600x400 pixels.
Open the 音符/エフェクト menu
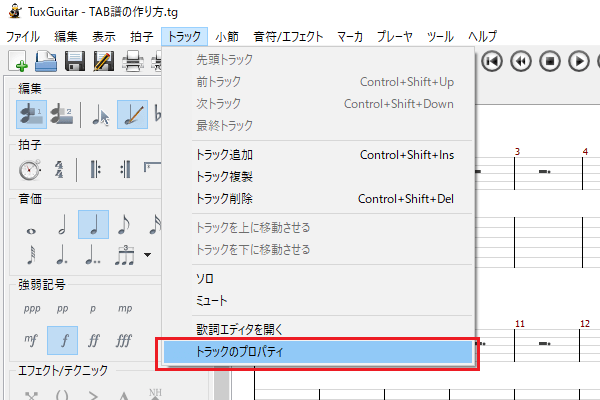(x=289, y=37)
